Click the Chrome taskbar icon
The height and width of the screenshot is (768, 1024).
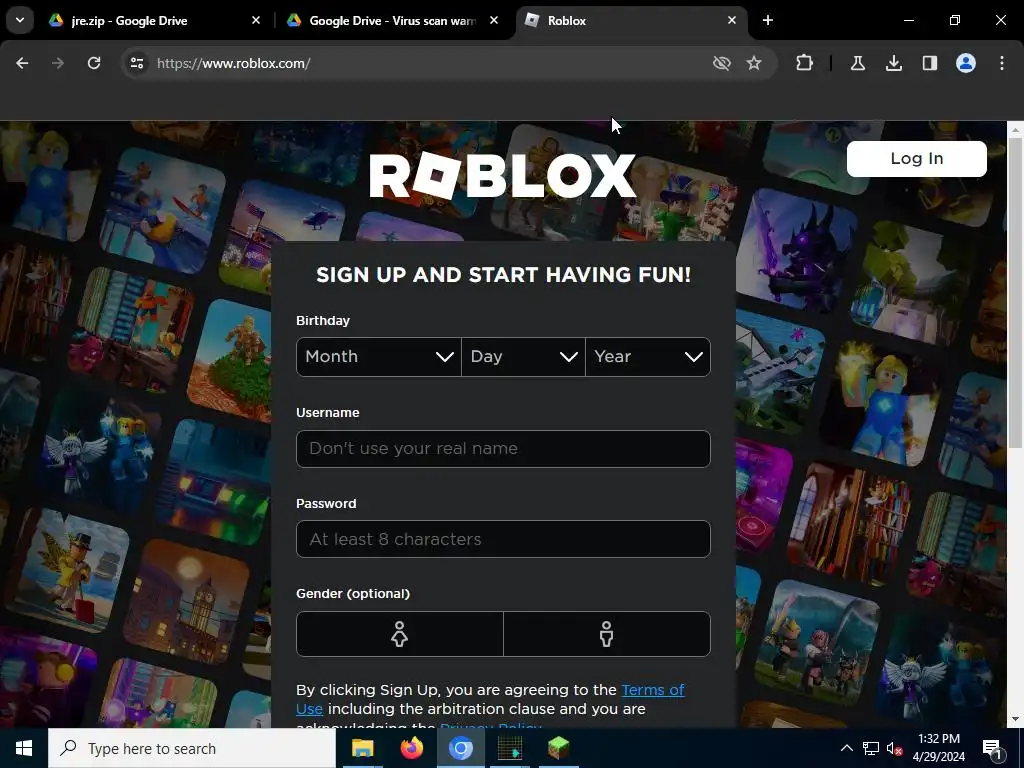click(x=460, y=748)
